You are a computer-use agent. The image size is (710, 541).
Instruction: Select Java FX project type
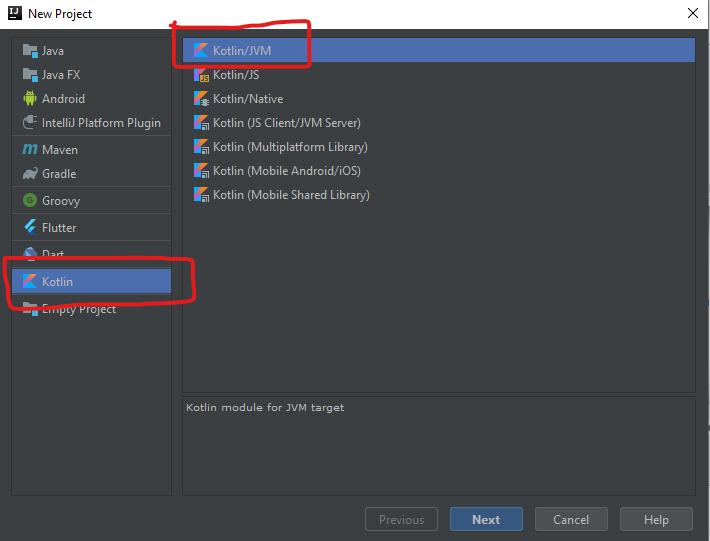pos(91,75)
